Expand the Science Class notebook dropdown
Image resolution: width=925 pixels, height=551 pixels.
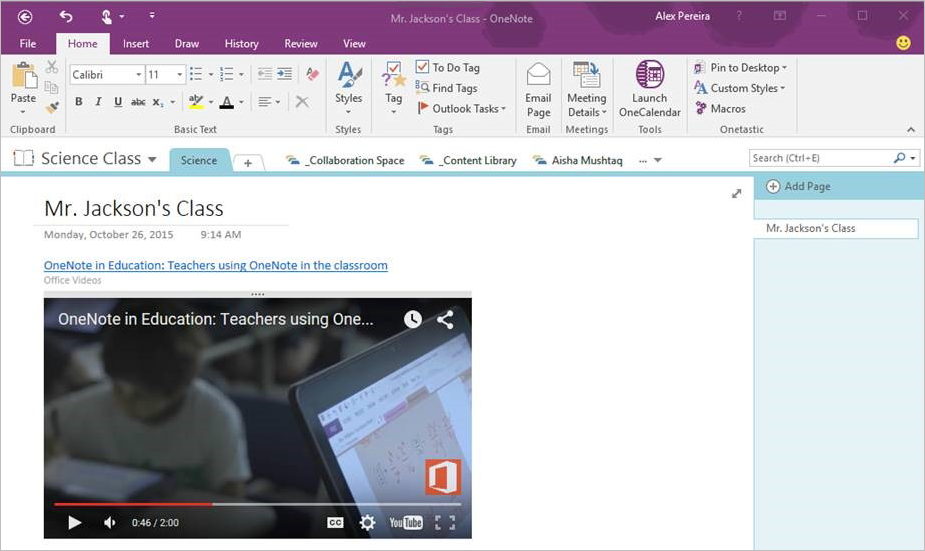[152, 160]
